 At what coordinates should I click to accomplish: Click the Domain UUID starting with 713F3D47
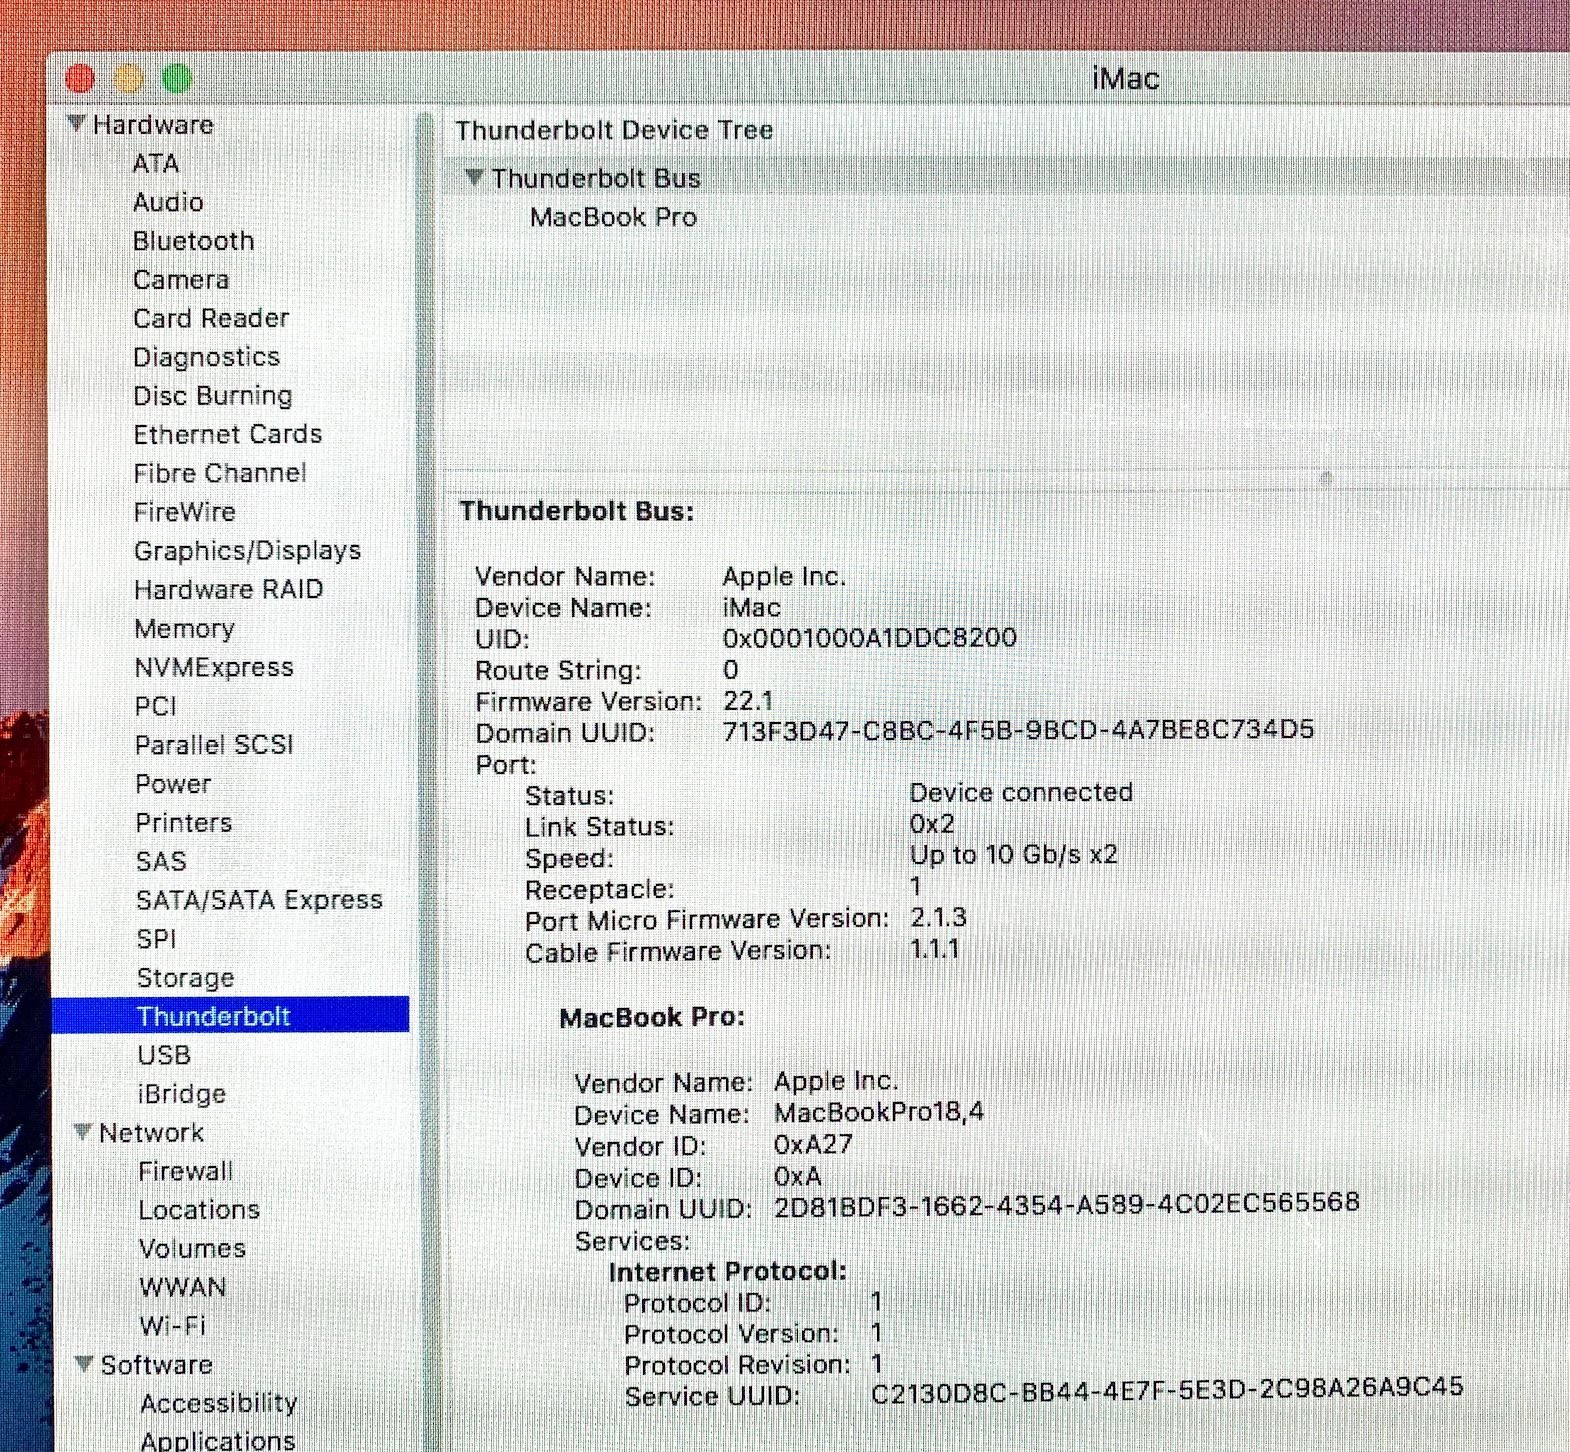point(1018,730)
